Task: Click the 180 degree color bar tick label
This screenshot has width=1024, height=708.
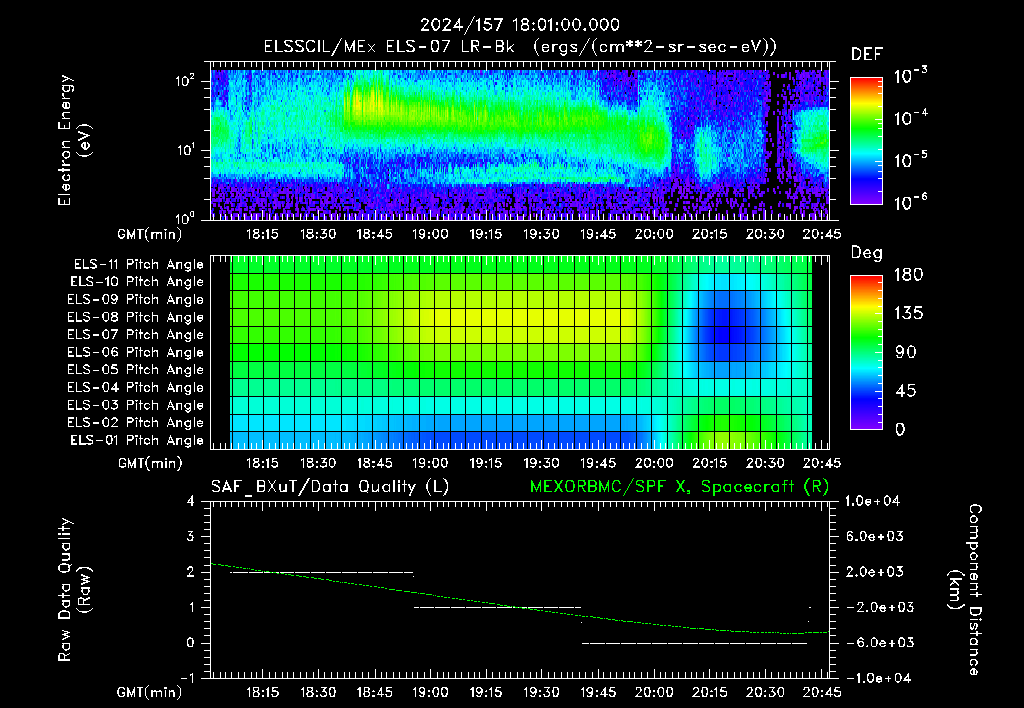Action: 908,274
